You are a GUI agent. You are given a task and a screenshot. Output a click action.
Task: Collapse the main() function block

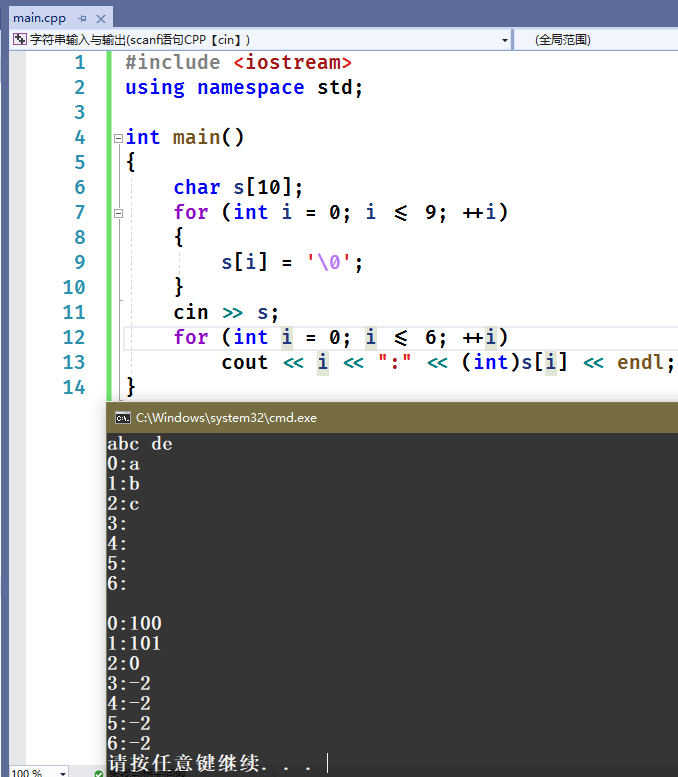coord(118,138)
